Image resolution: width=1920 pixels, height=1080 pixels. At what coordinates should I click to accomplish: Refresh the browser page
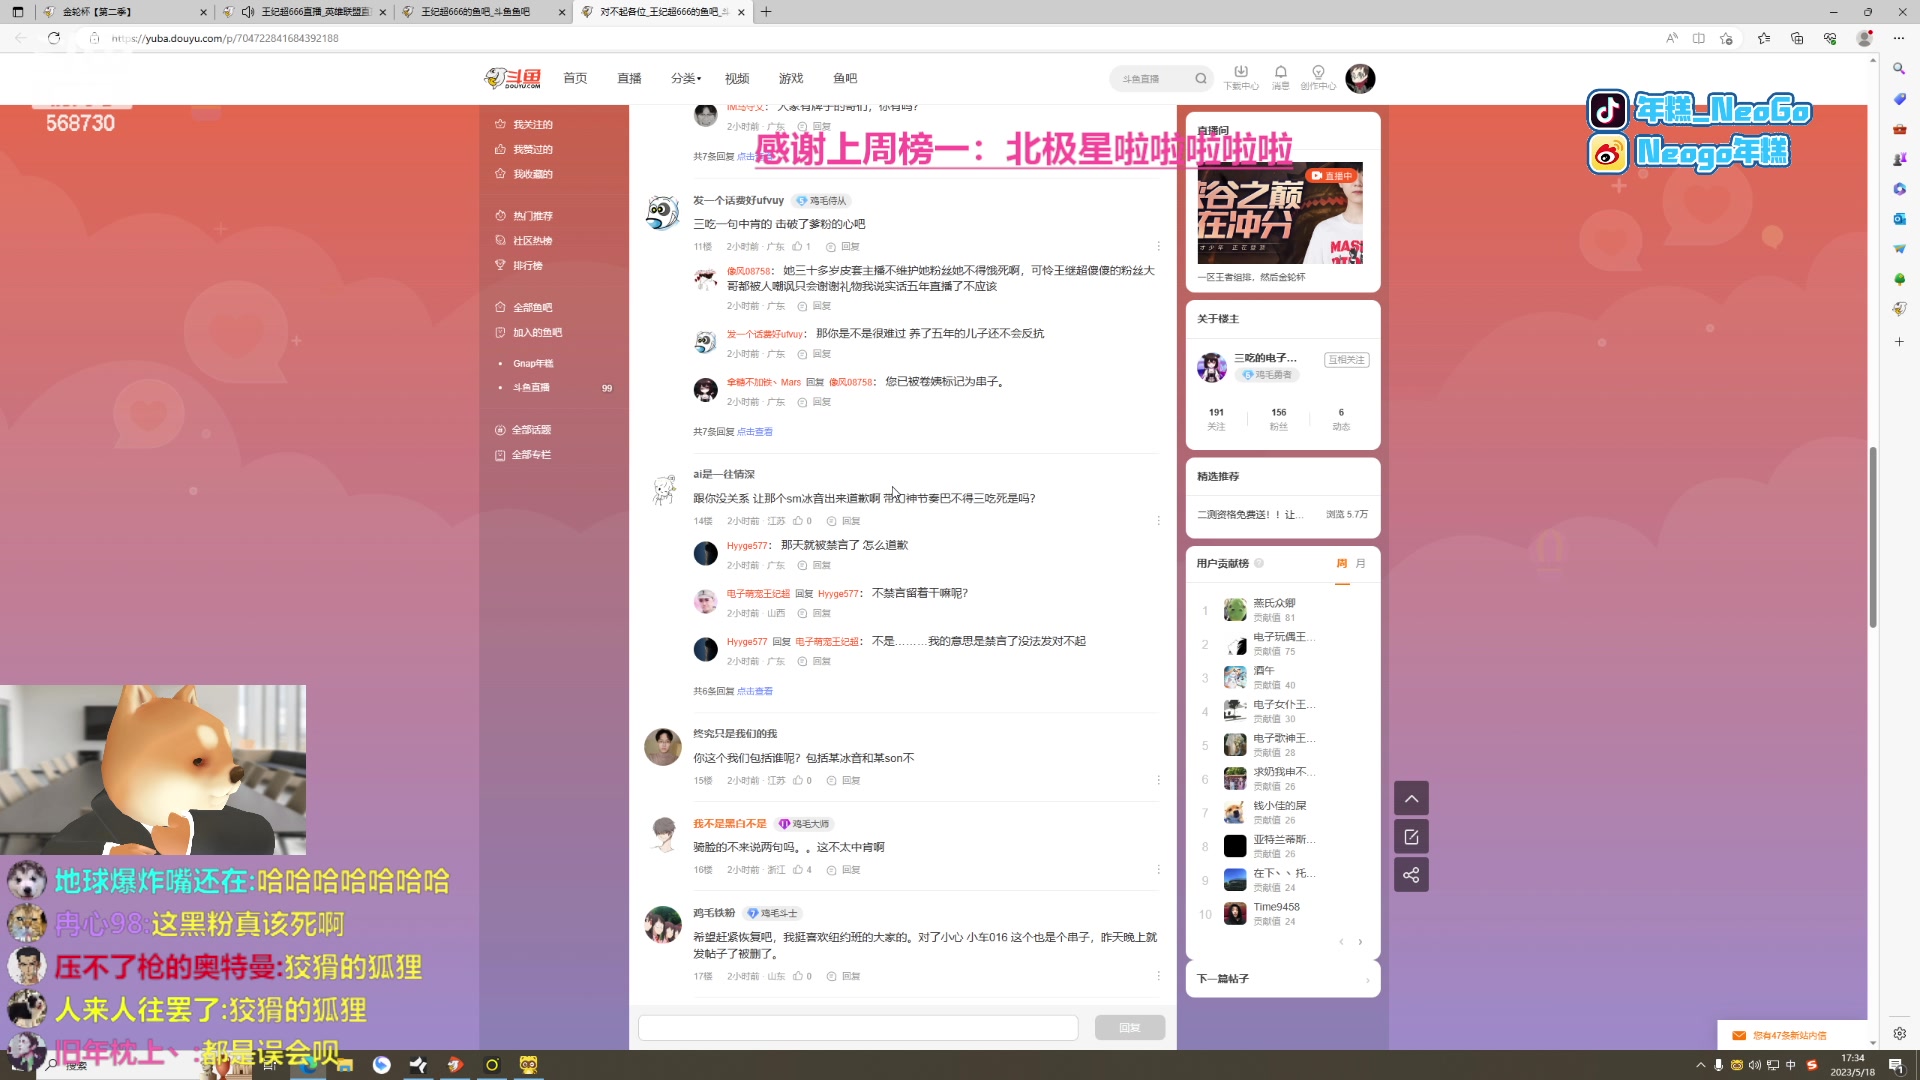54,38
